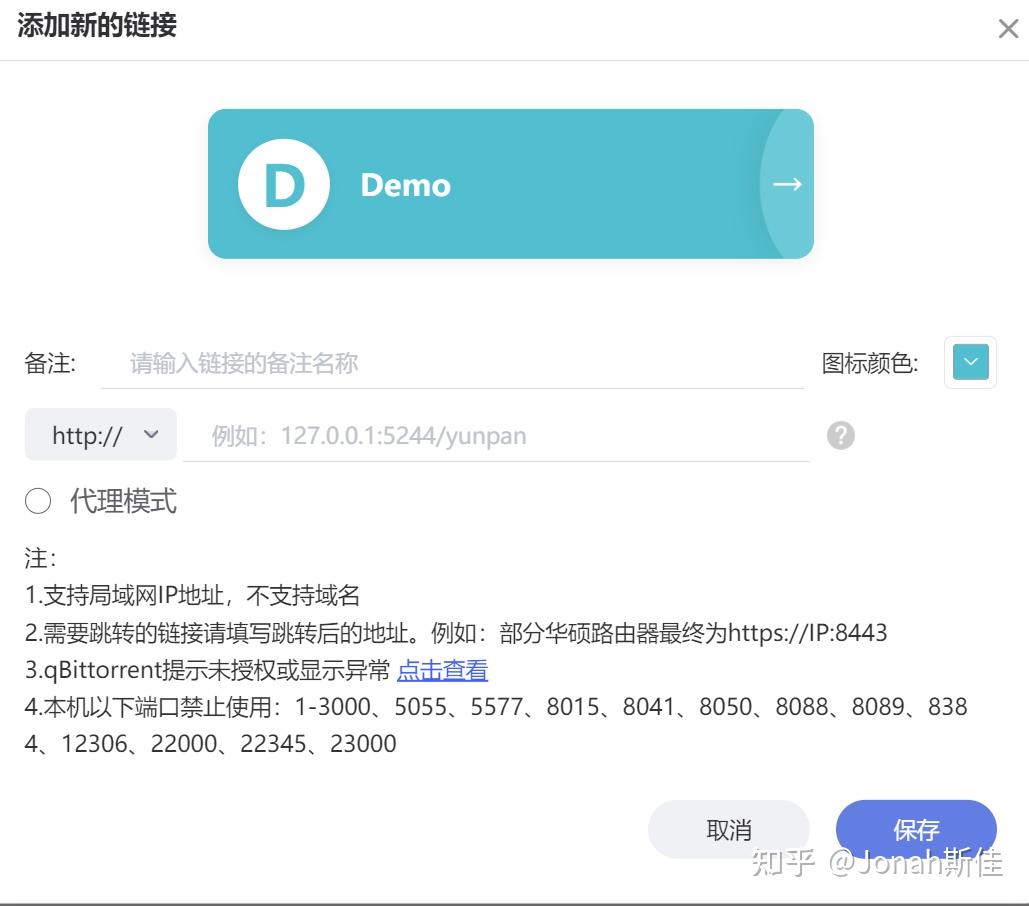The width and height of the screenshot is (1029, 906).
Task: Click the circular D logo on Demo card
Action: pyautogui.click(x=283, y=184)
